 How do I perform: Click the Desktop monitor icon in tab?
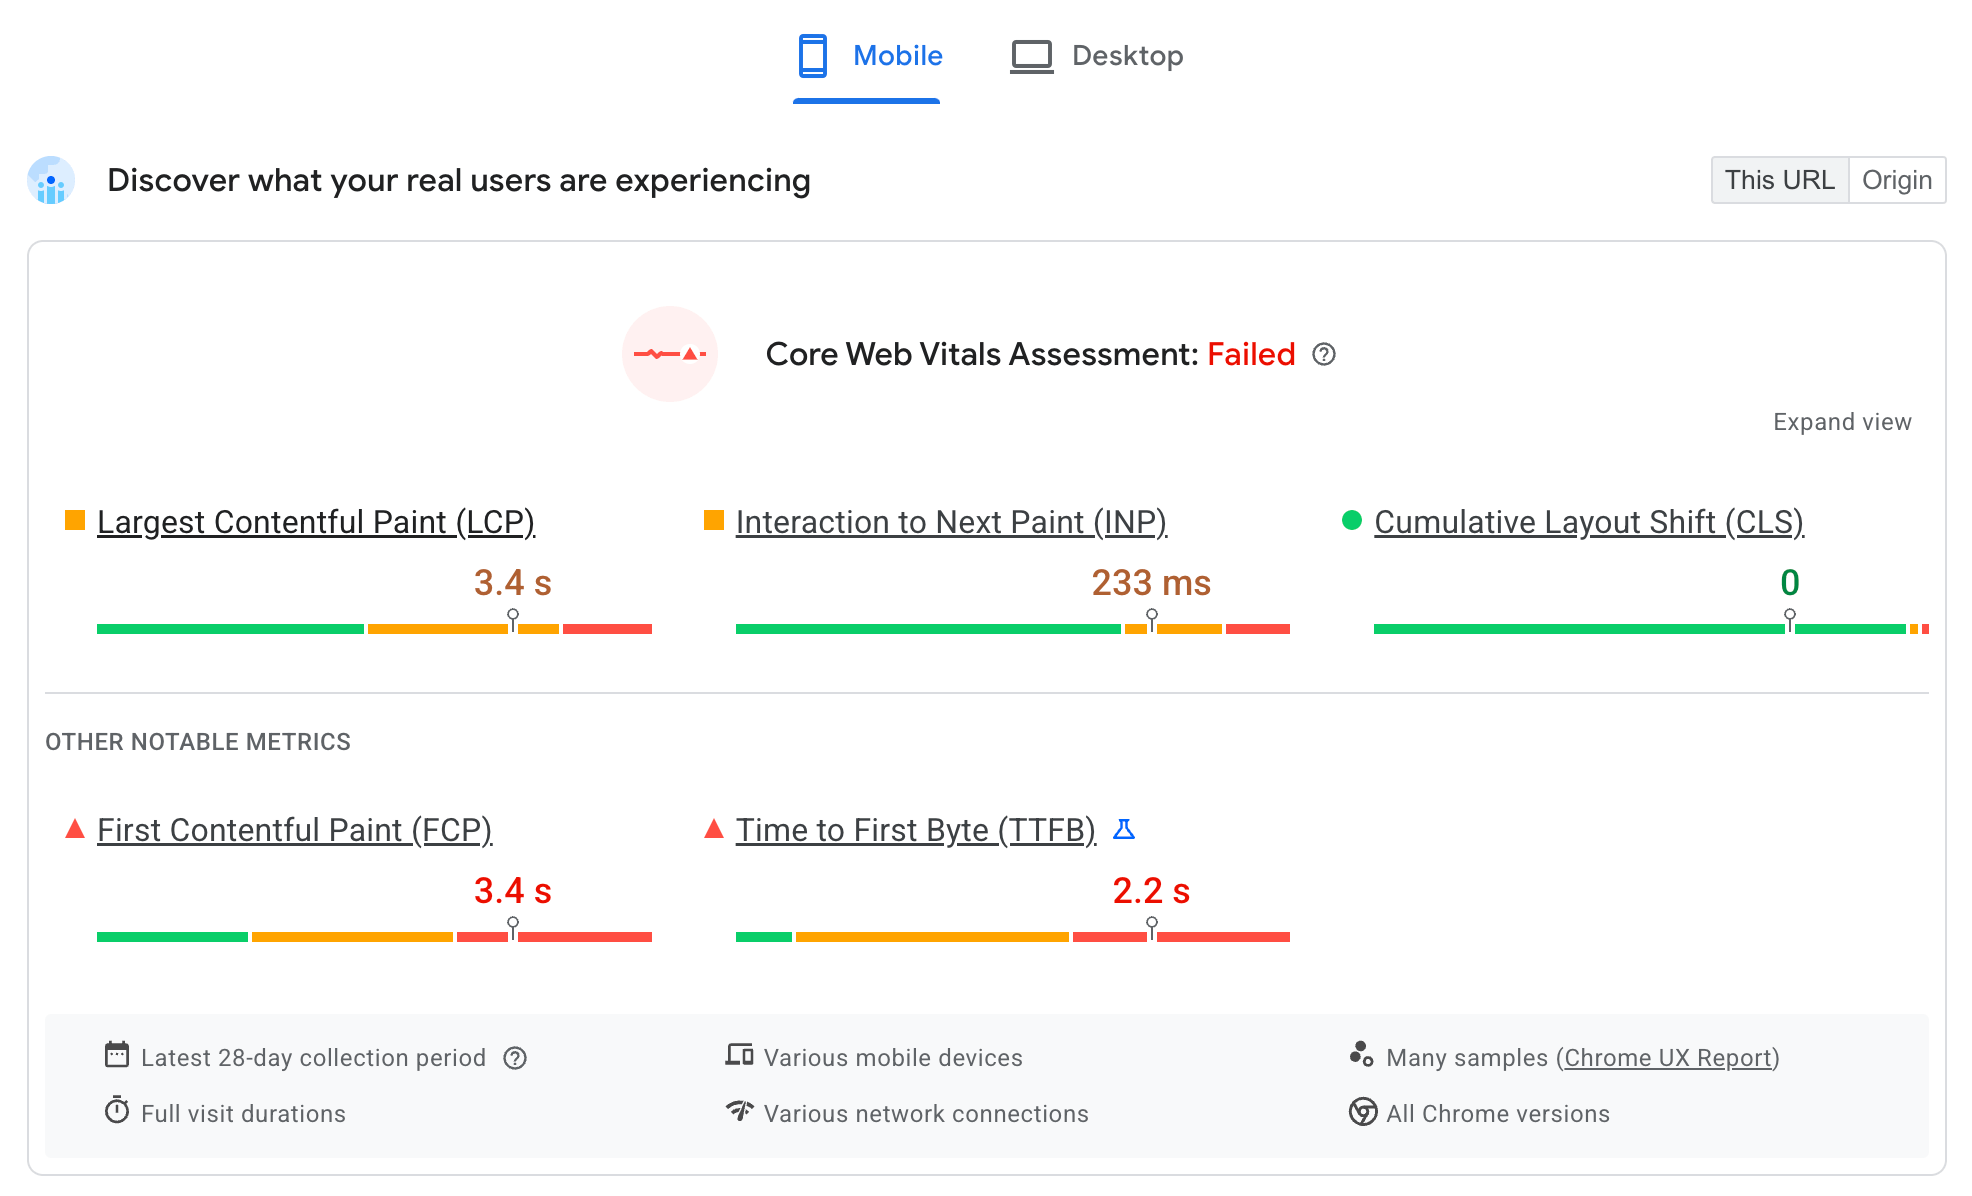pyautogui.click(x=1030, y=55)
